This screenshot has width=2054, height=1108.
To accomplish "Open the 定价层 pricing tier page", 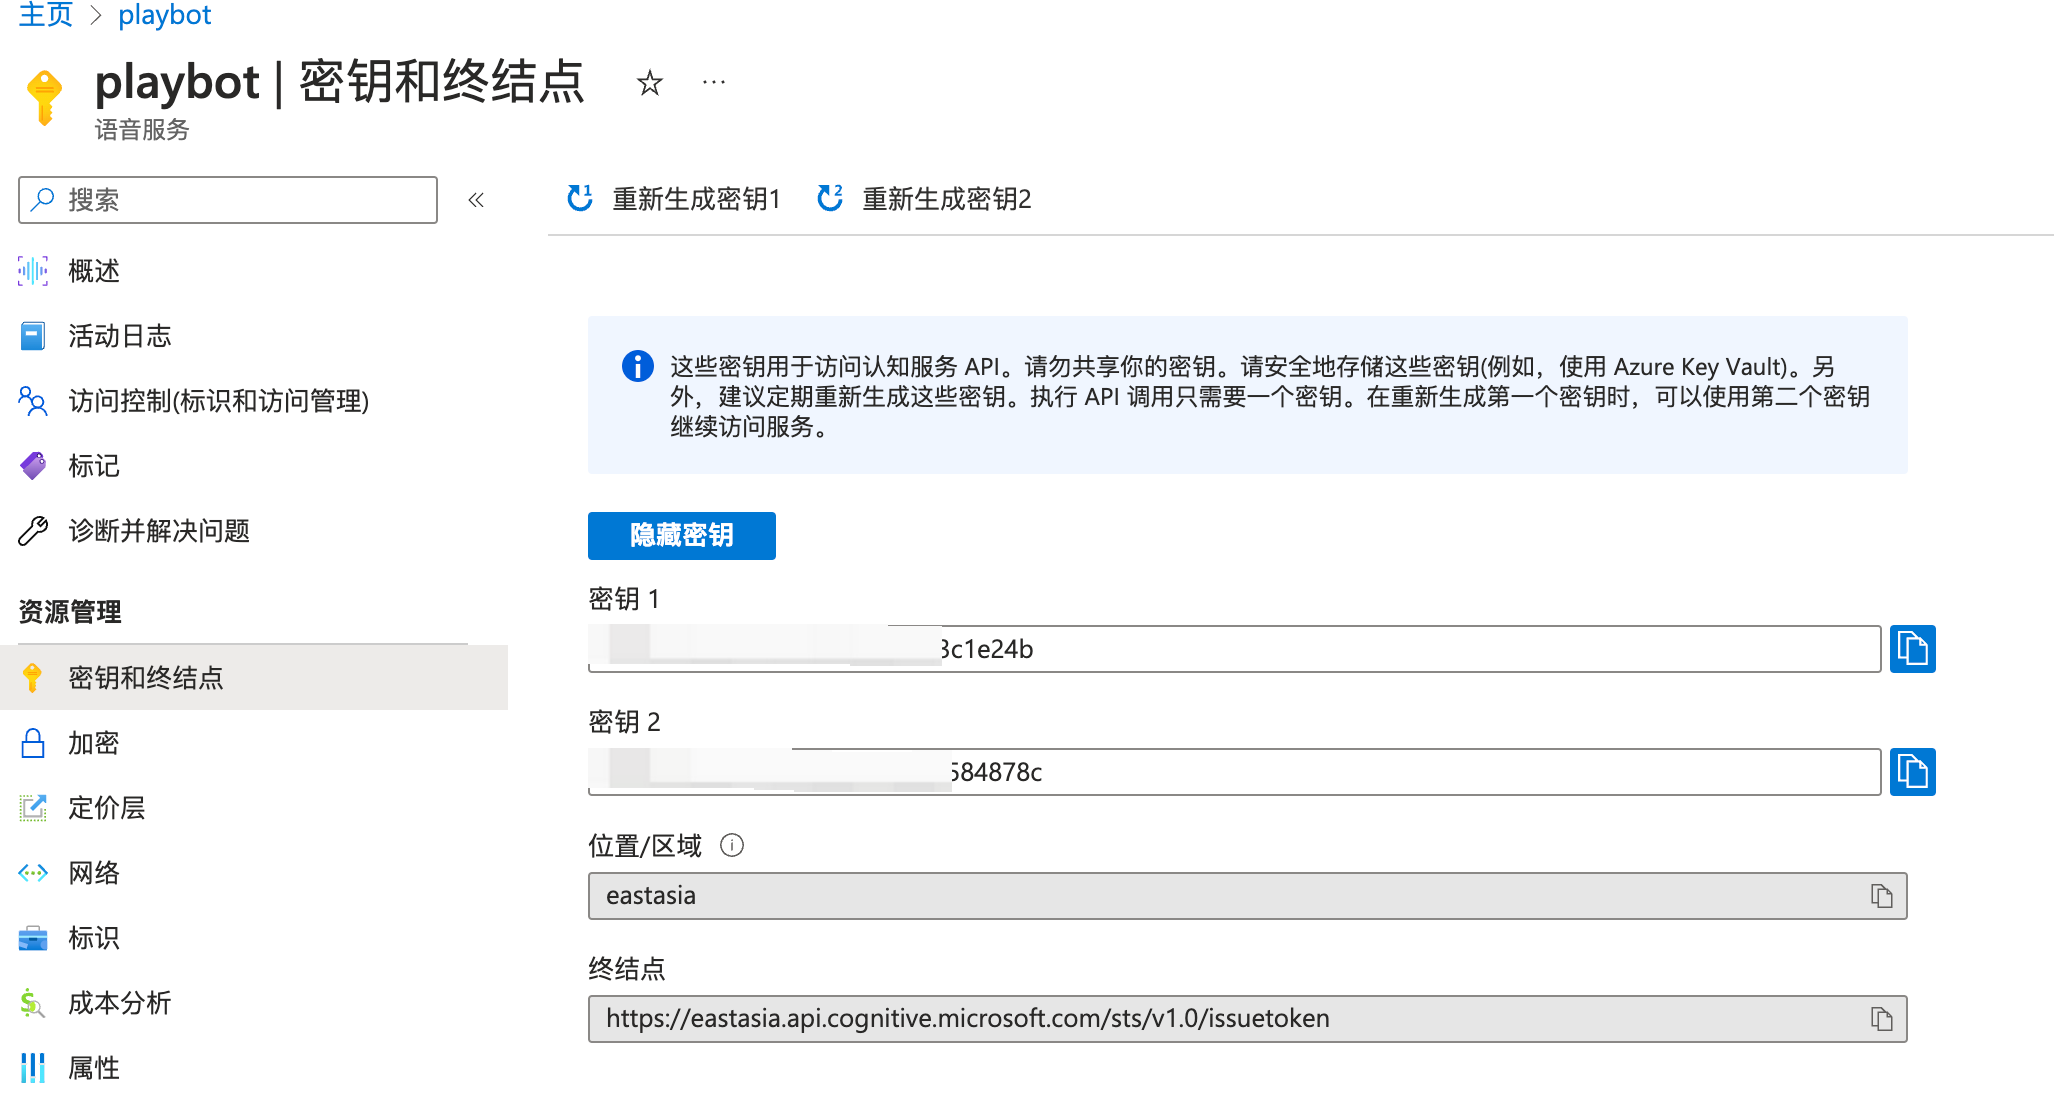I will point(107,808).
